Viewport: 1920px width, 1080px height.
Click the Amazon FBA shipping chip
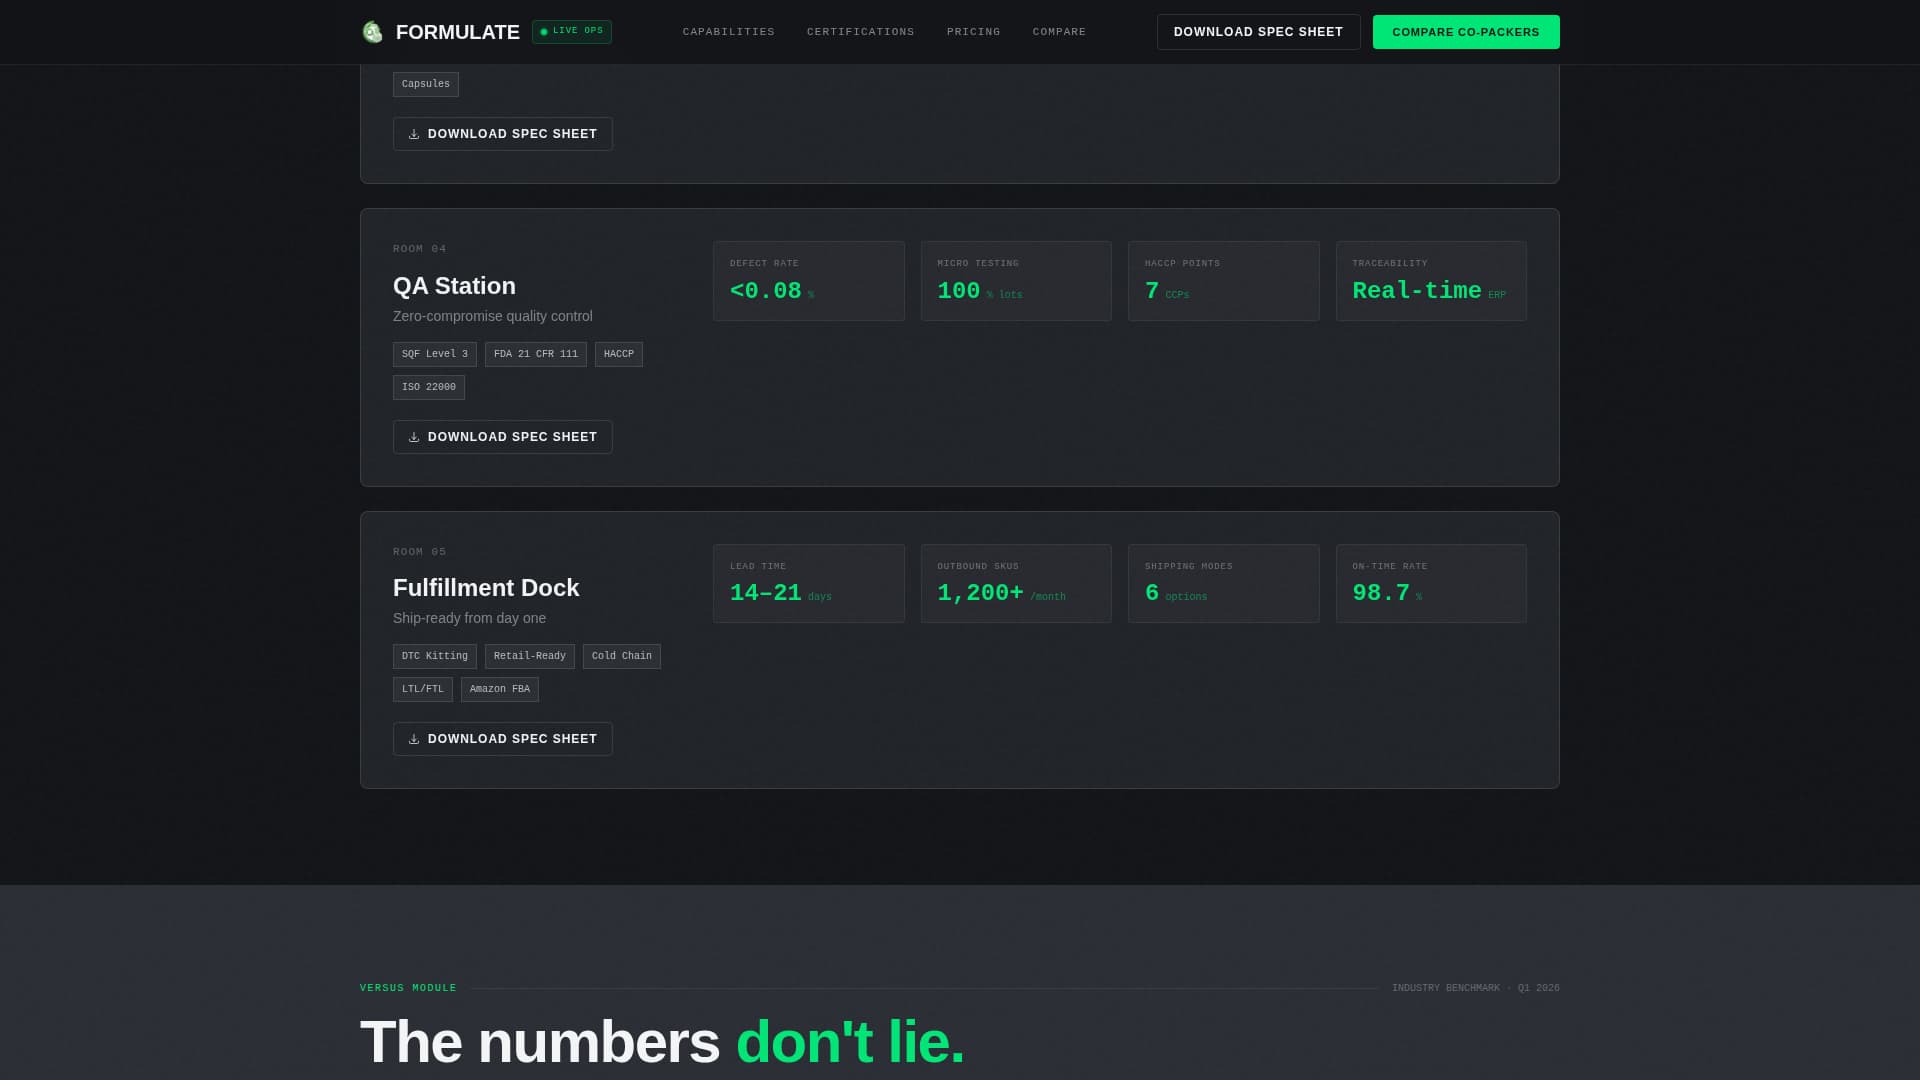tap(499, 689)
